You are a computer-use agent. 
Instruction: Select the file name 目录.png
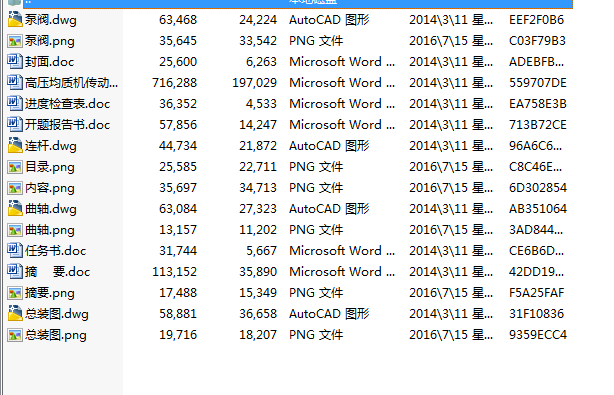tap(49, 167)
